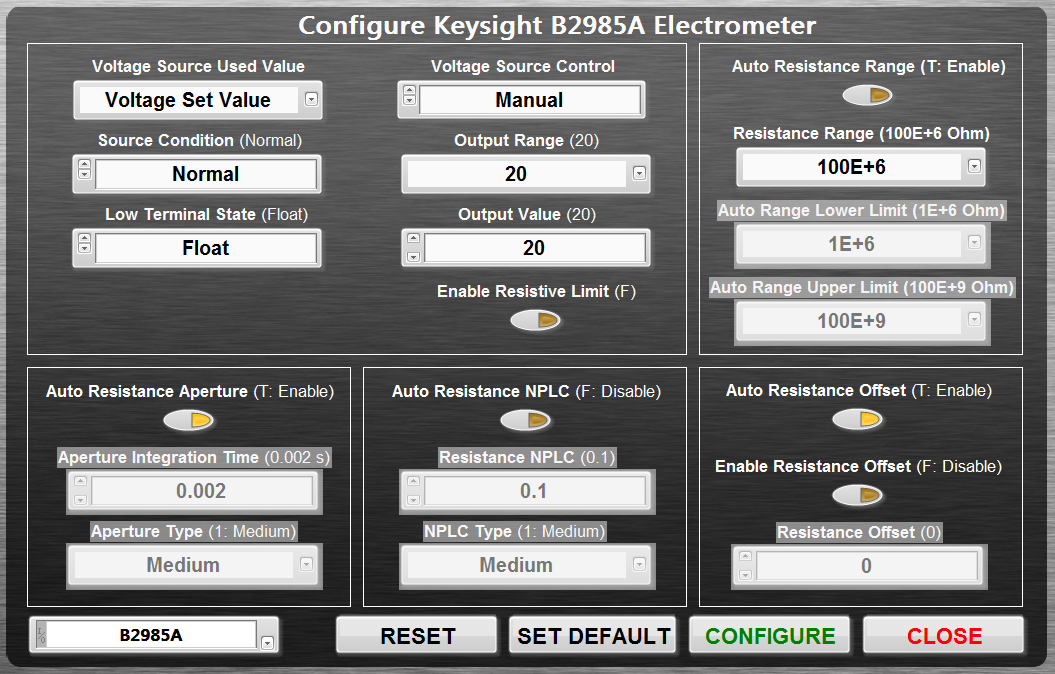The height and width of the screenshot is (674, 1055).
Task: Decrease the Output Value with down arrow
Action: click(x=413, y=257)
